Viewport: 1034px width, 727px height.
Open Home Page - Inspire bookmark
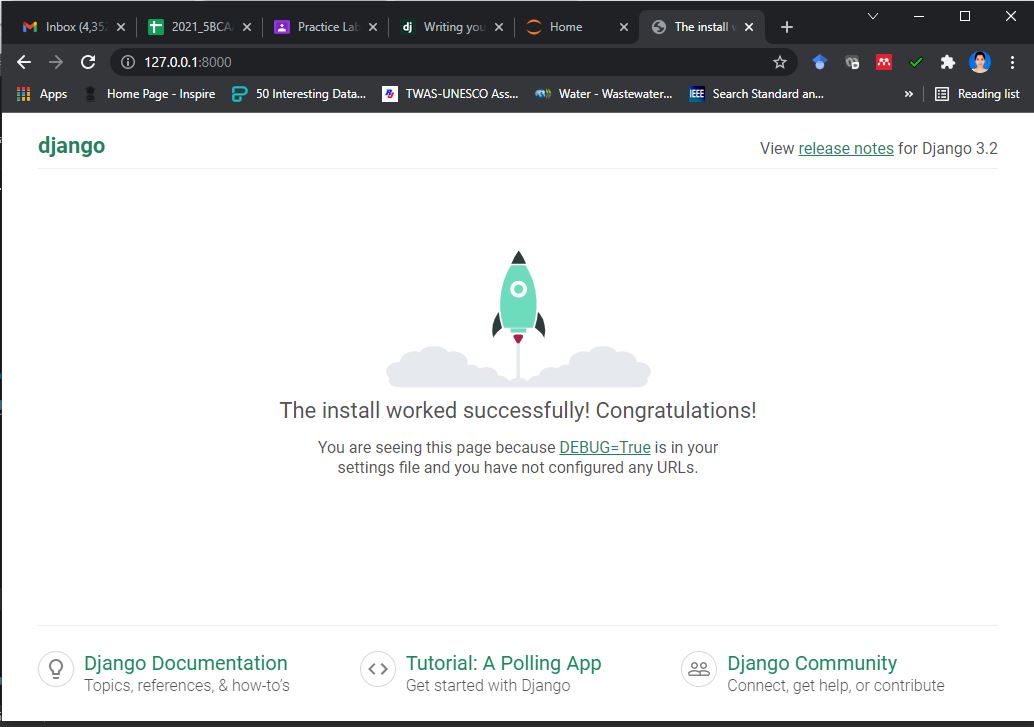[150, 94]
